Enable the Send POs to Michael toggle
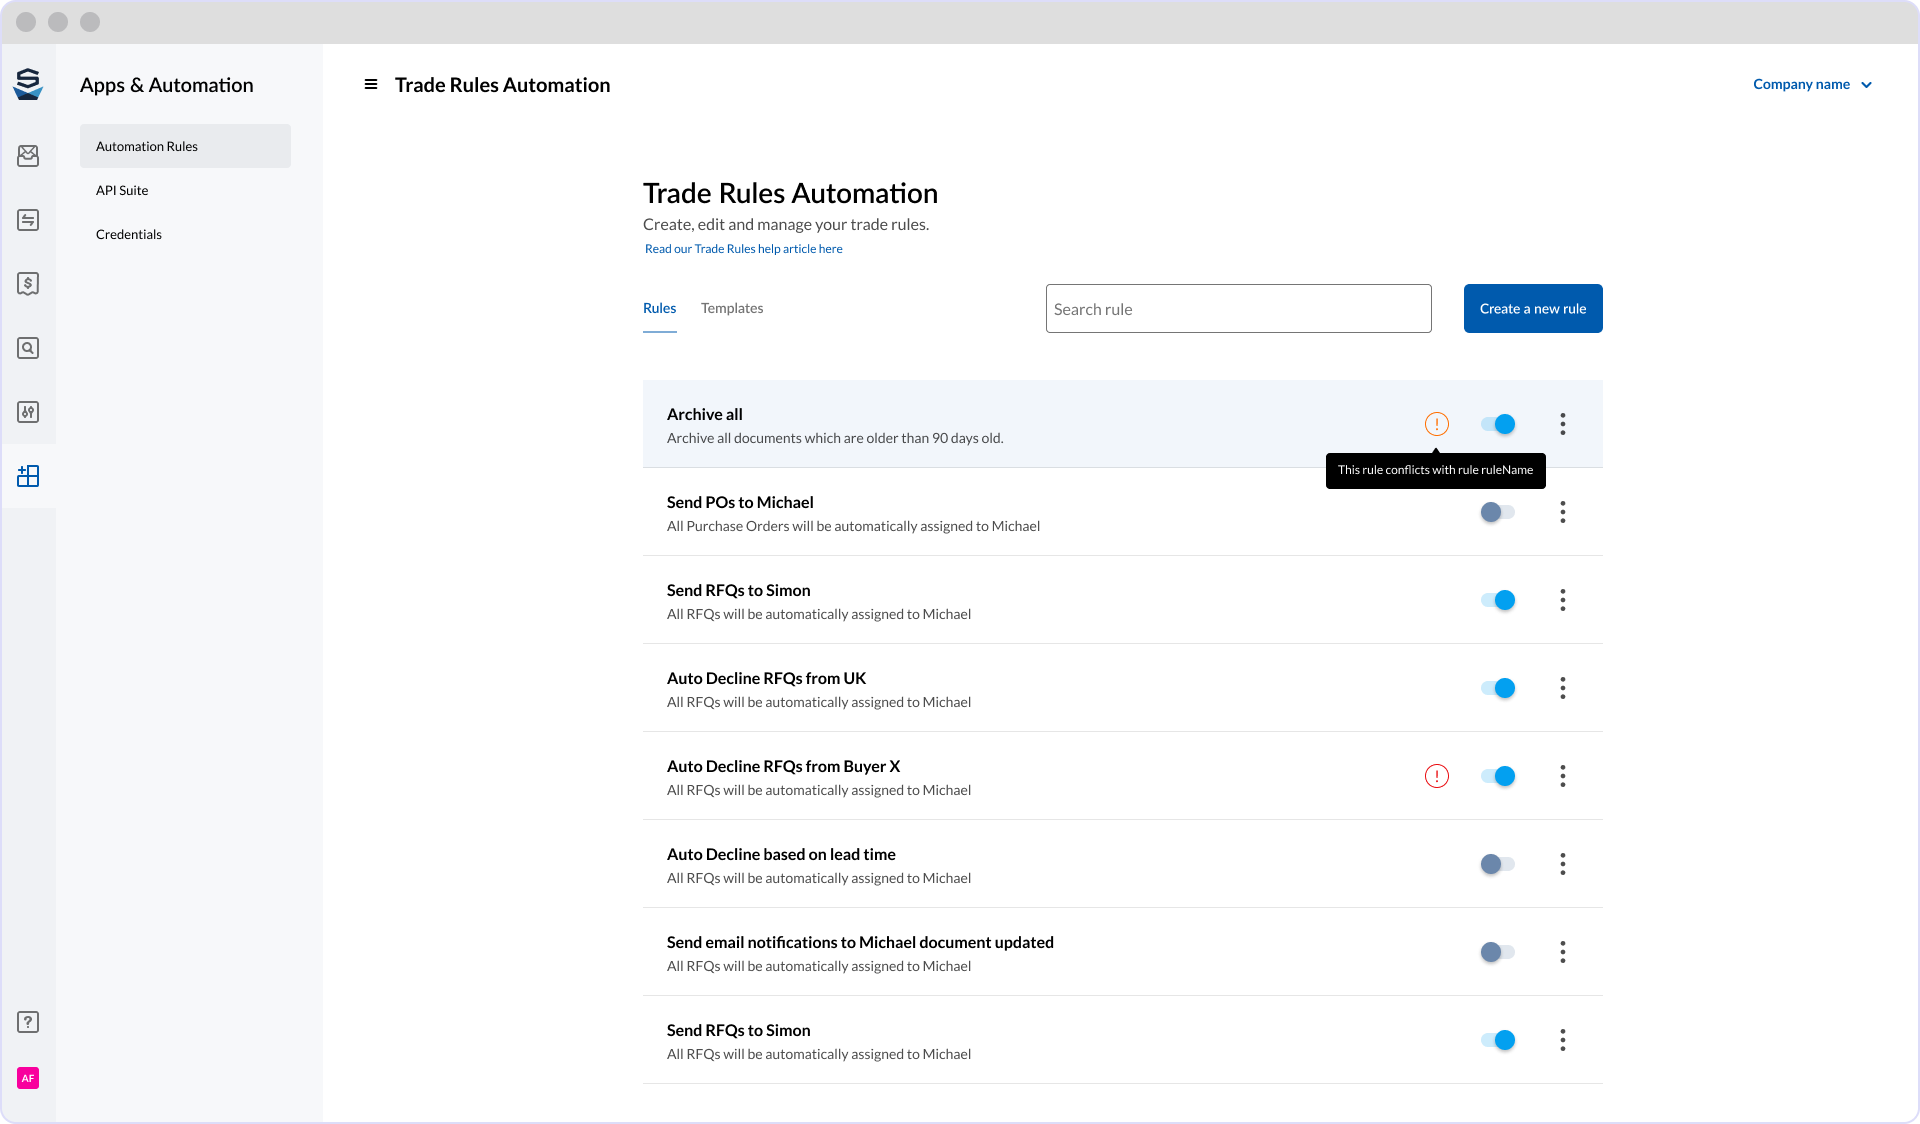 pyautogui.click(x=1498, y=512)
